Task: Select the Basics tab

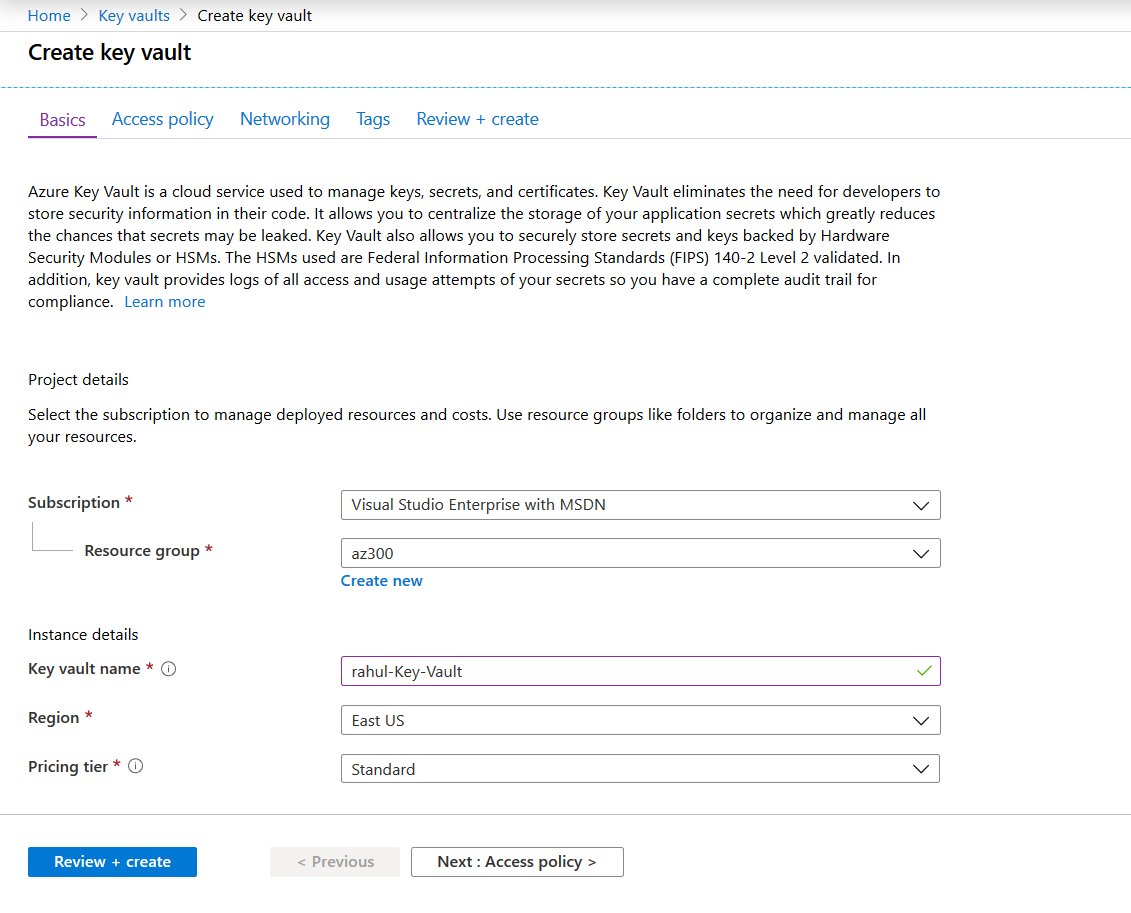Action: point(63,120)
